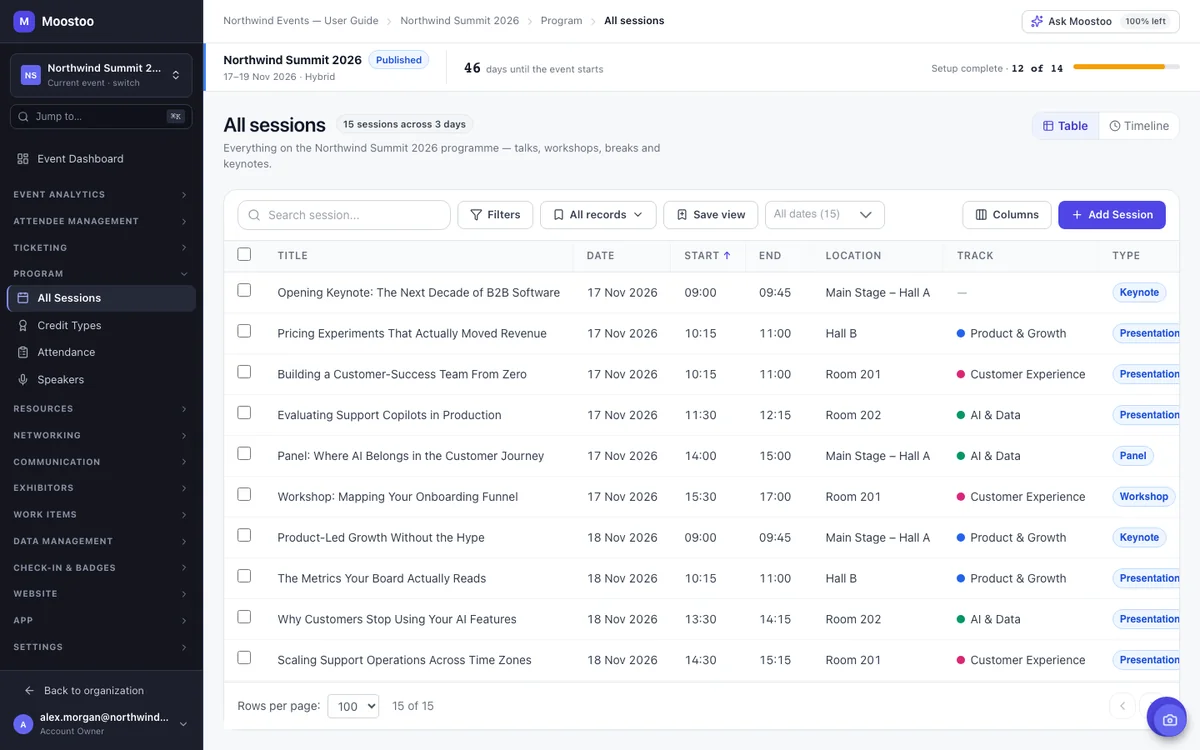1200x750 pixels.
Task: Collapse the Program sidebar section
Action: [101, 274]
